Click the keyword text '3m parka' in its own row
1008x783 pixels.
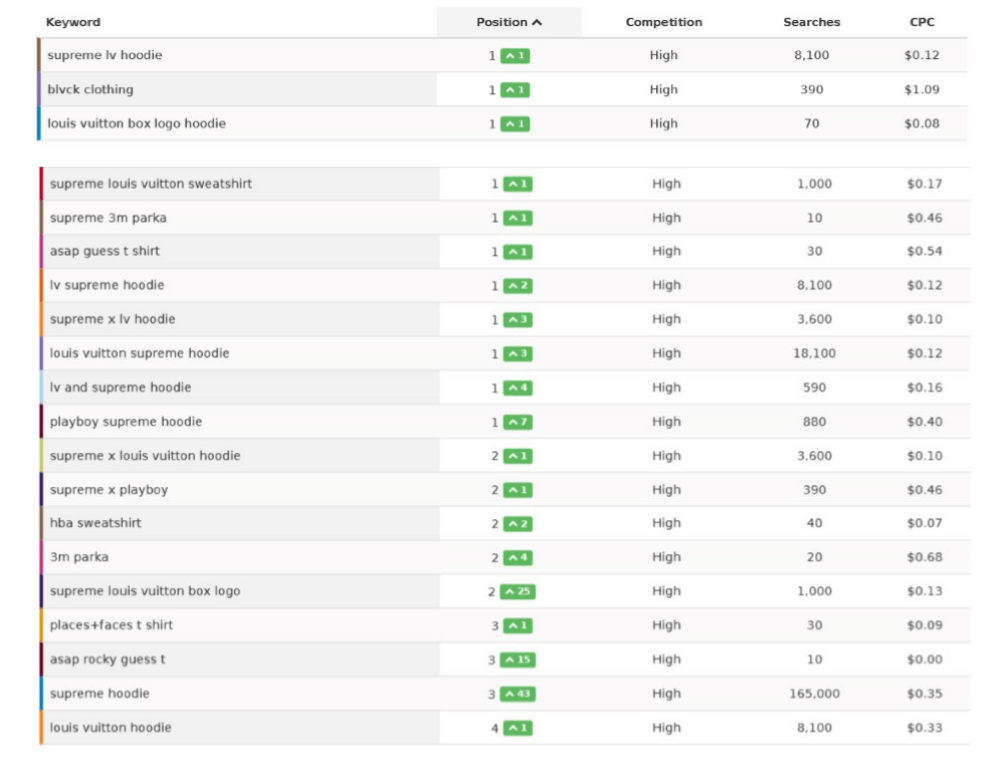(x=79, y=557)
